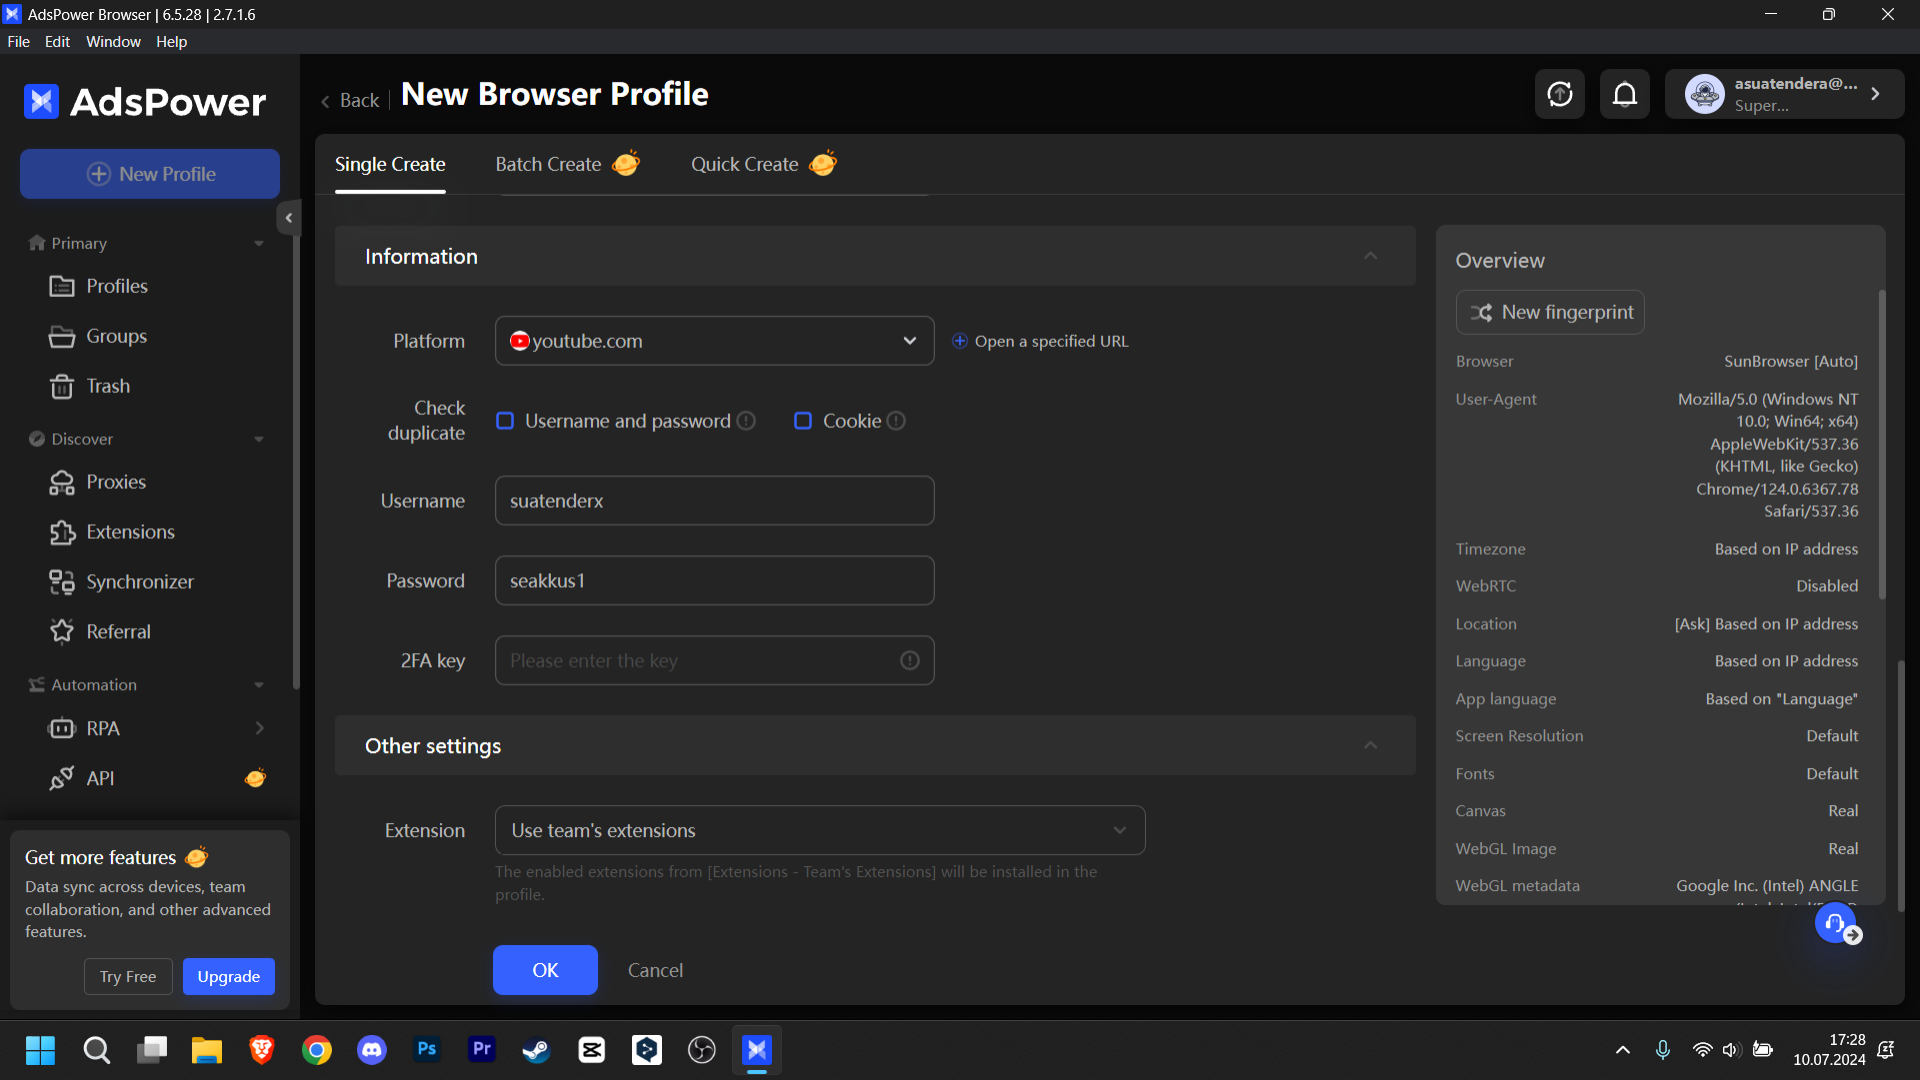
Task: Open the system clock and date
Action: click(1829, 1050)
